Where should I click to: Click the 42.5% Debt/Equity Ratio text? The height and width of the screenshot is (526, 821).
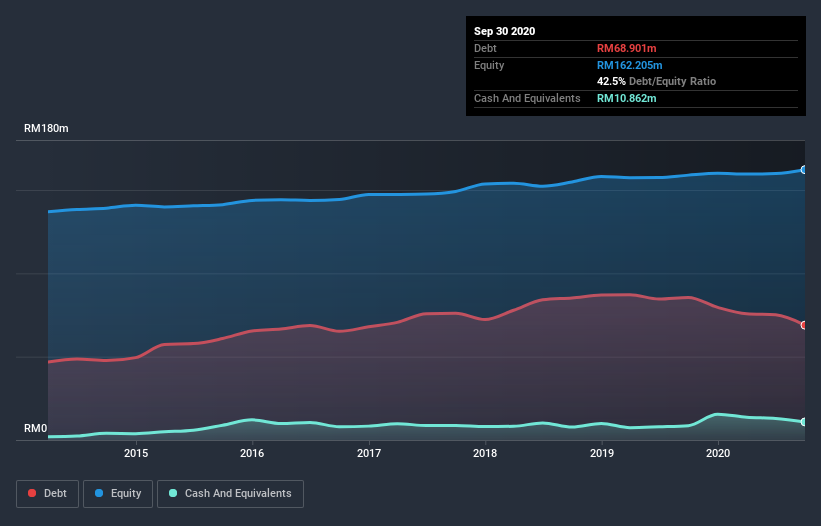tap(656, 81)
